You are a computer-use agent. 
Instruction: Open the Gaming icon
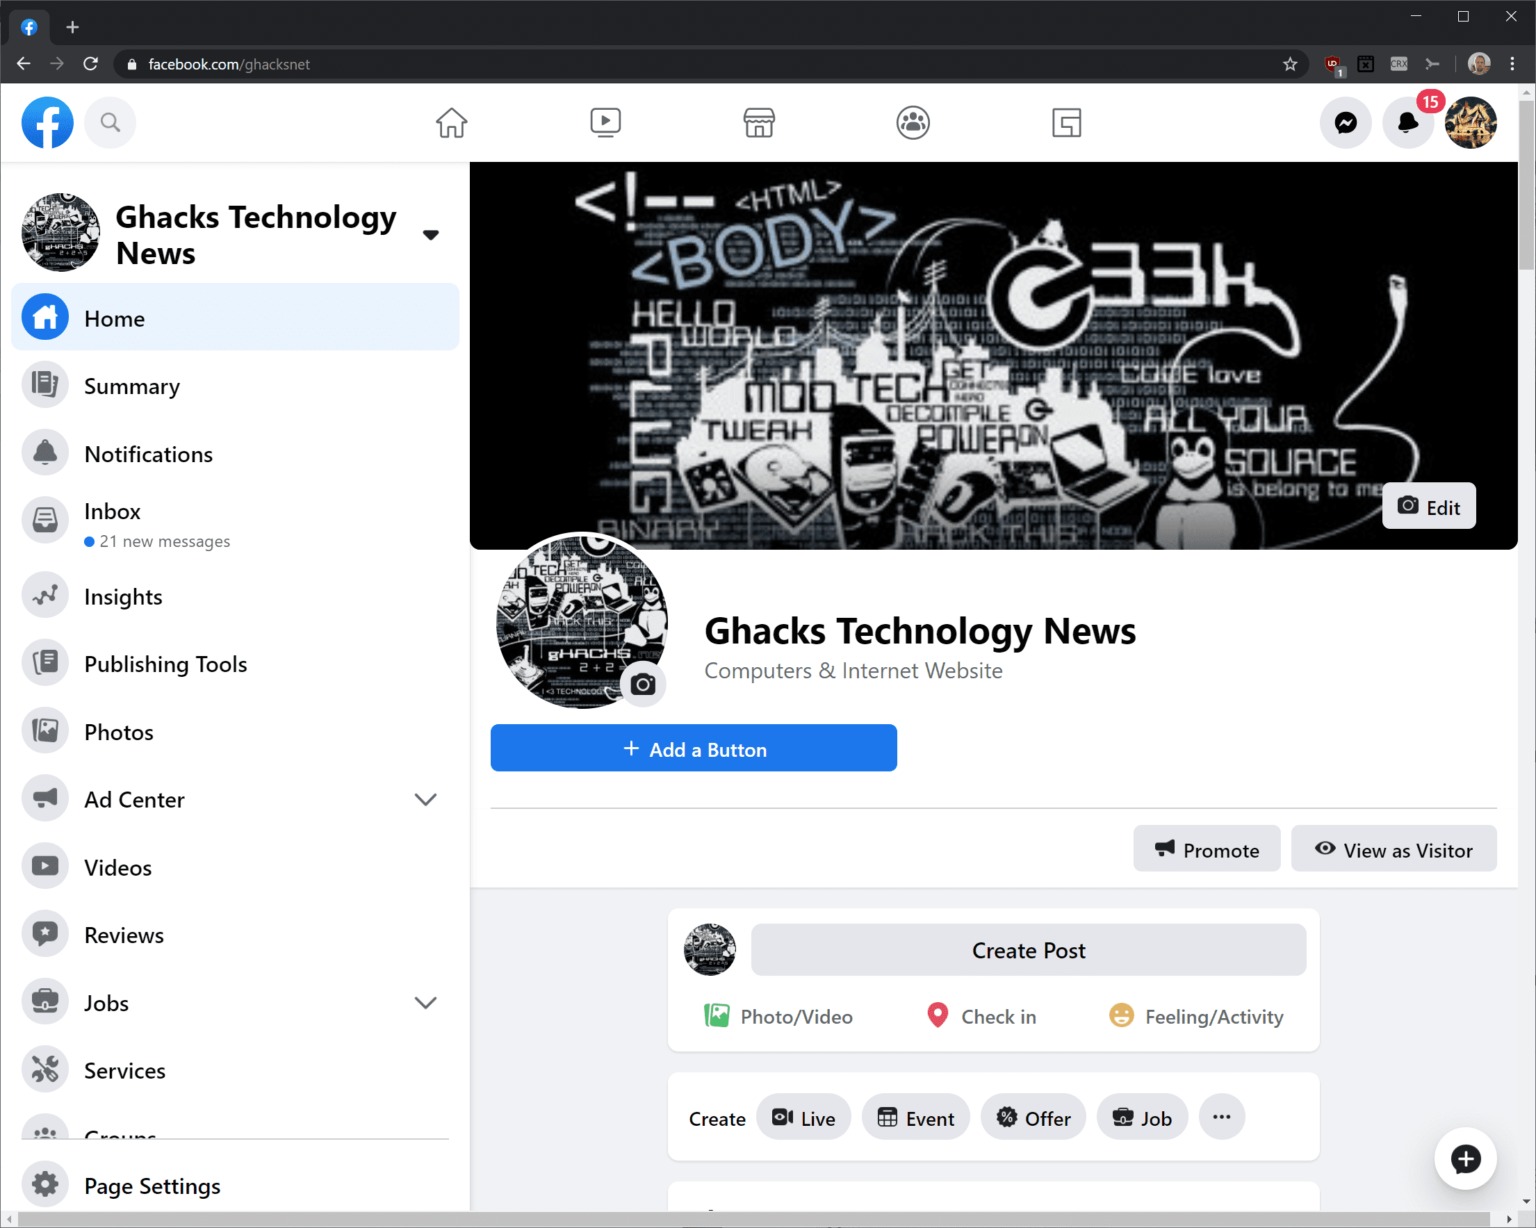pos(1066,122)
